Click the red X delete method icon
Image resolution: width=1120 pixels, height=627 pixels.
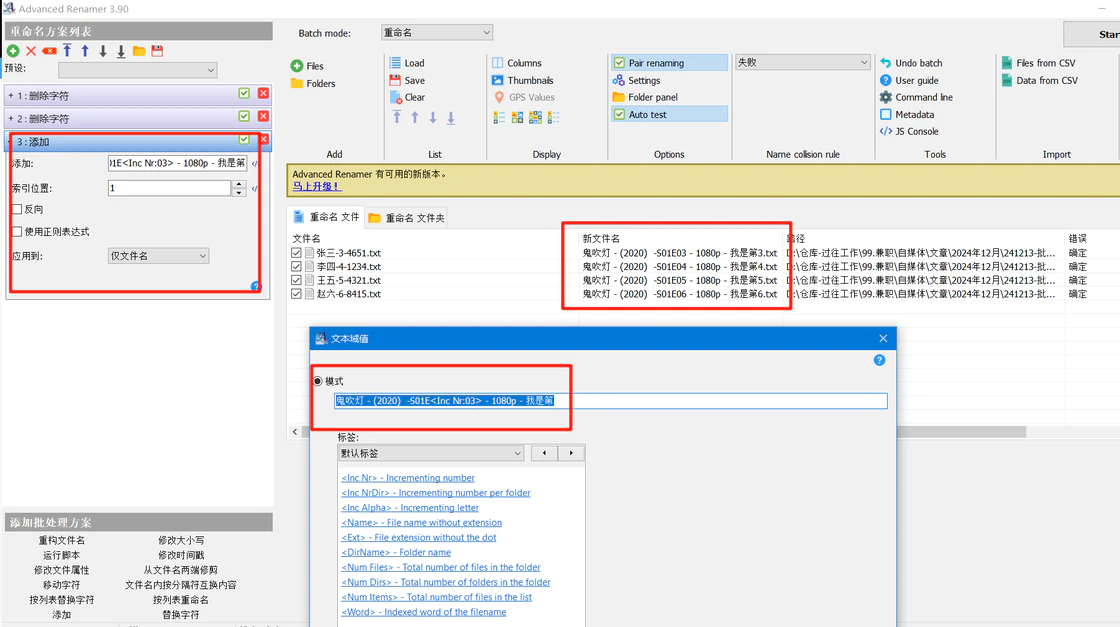coord(31,51)
